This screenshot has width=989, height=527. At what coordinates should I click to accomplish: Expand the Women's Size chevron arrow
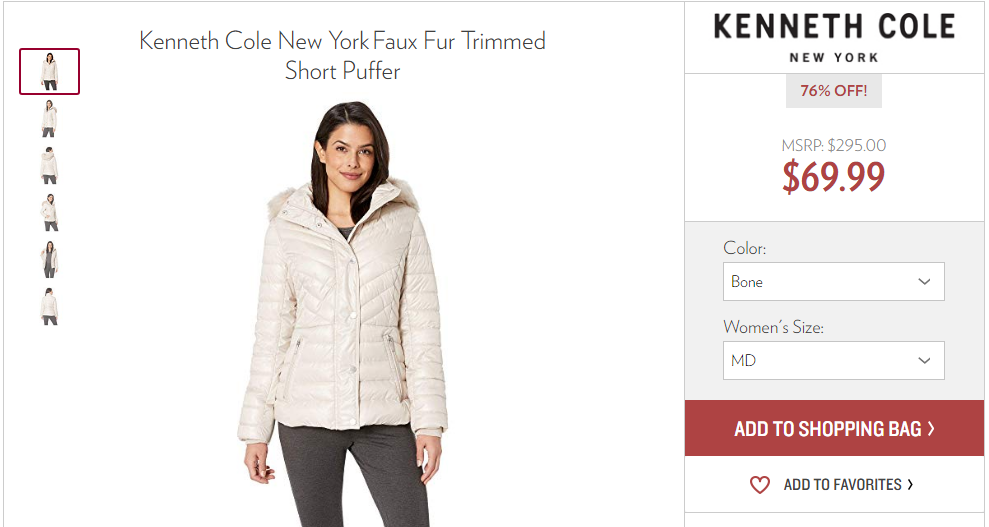(924, 361)
